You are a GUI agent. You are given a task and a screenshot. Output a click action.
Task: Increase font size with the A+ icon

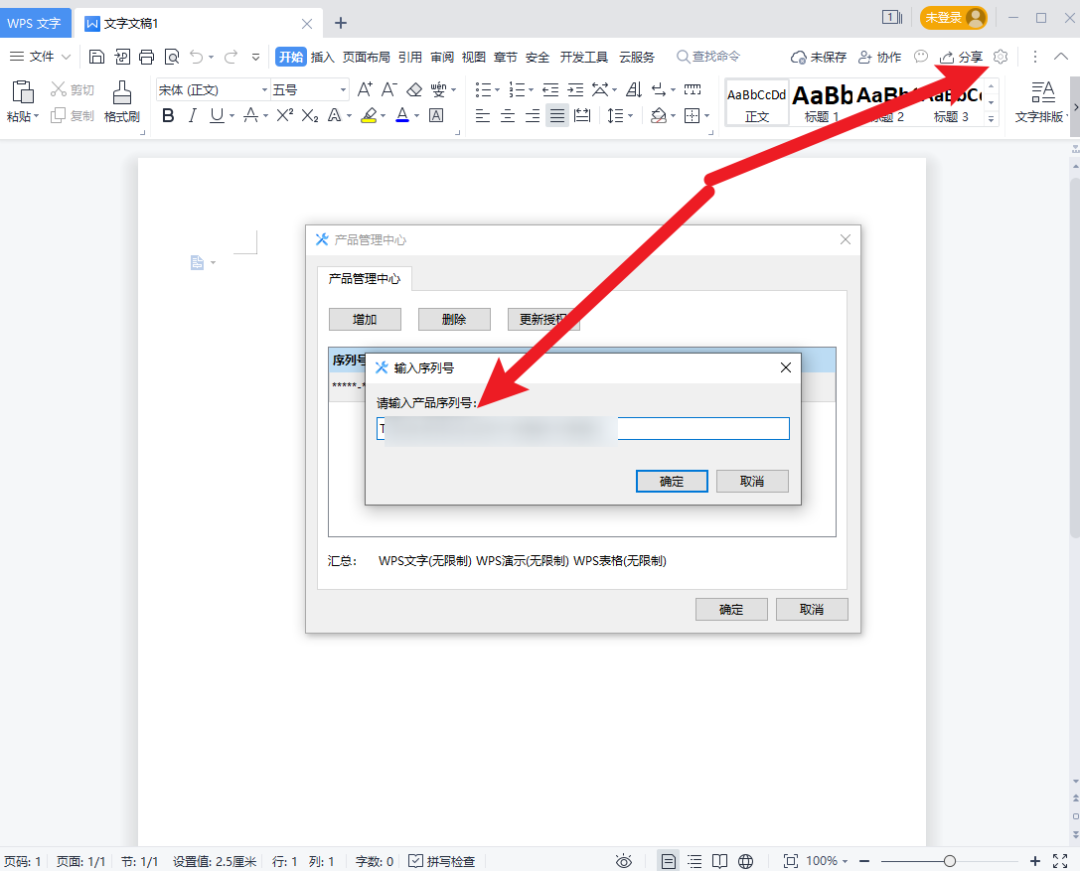point(364,90)
